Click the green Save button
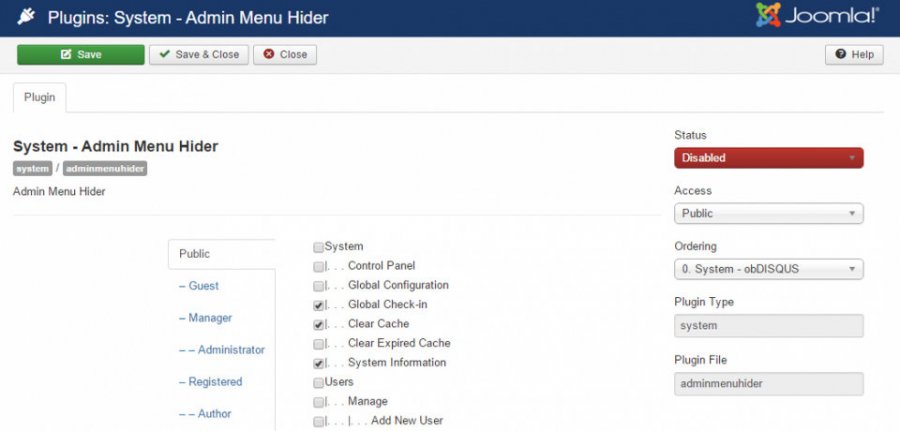 click(80, 54)
